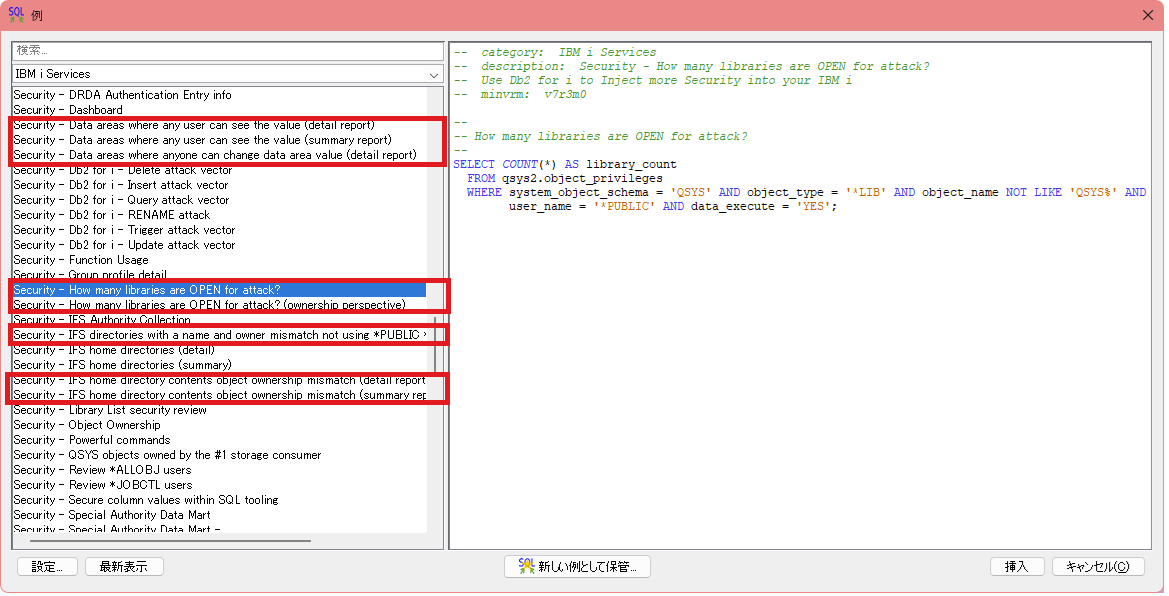Click the FROM qsys2.object_privileges line
The width and height of the screenshot is (1169, 596).
(x=564, y=178)
